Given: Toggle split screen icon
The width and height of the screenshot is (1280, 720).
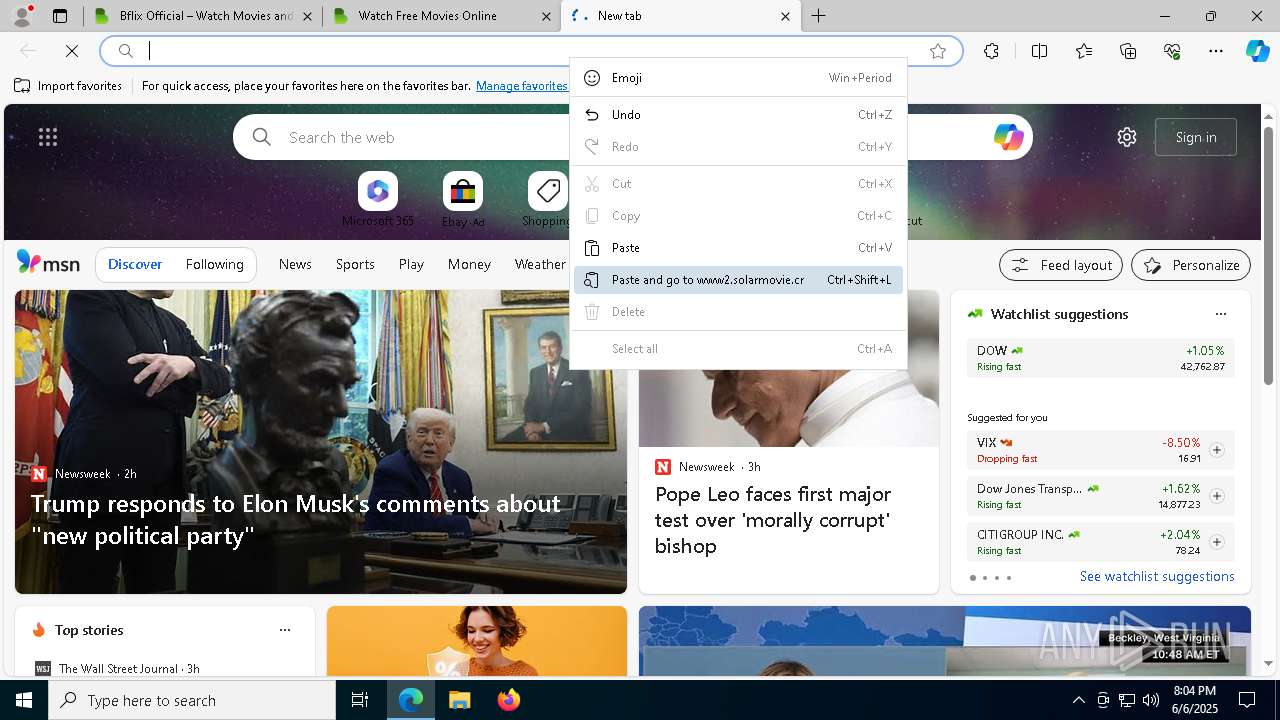Looking at the screenshot, I should [1039, 51].
